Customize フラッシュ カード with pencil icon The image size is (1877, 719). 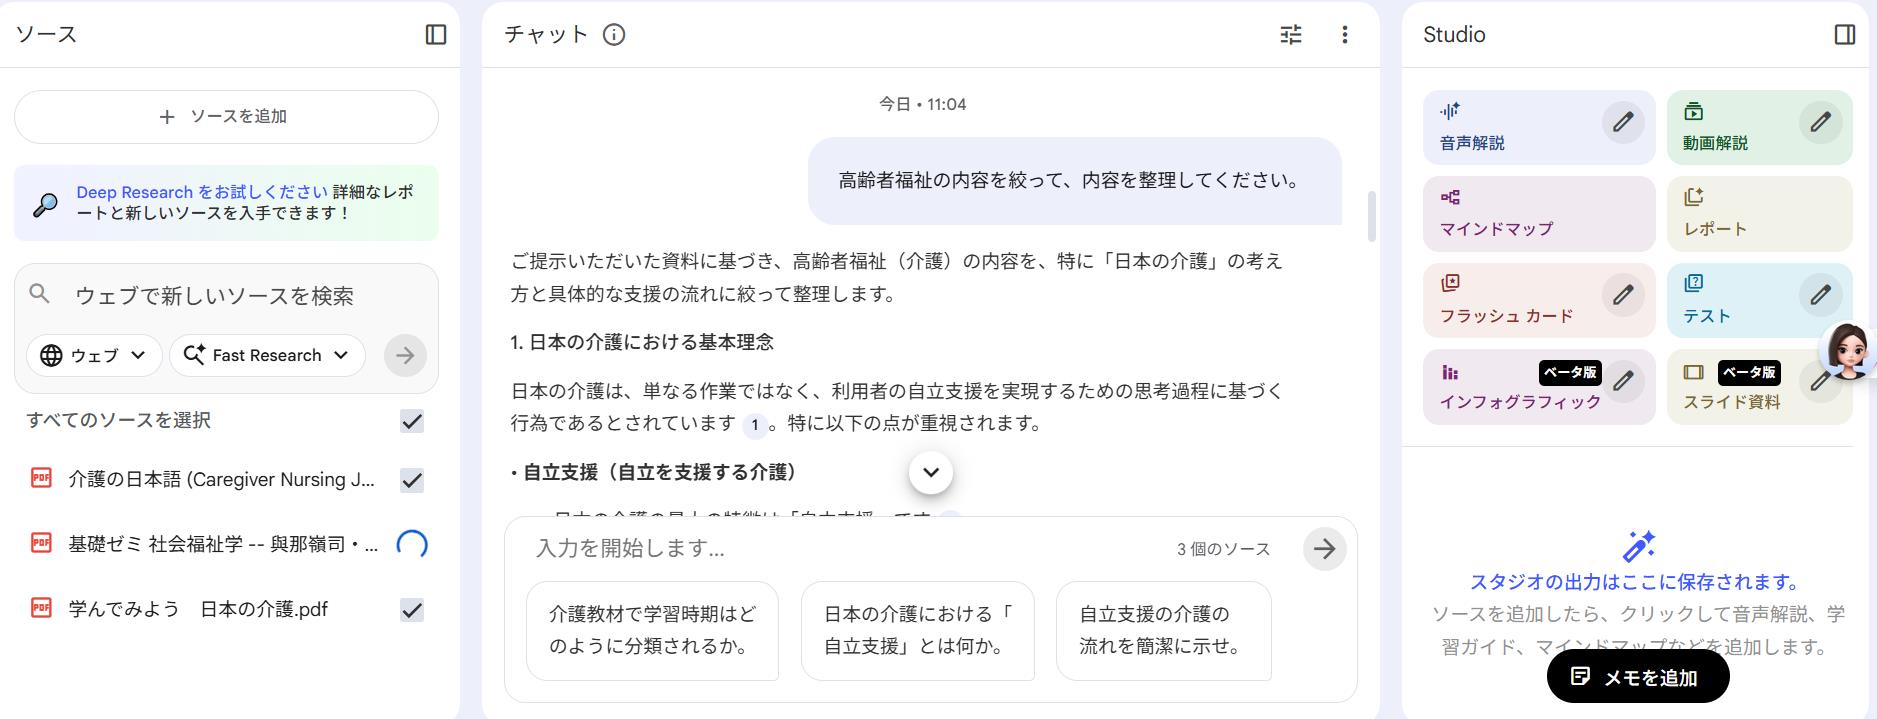1622,295
